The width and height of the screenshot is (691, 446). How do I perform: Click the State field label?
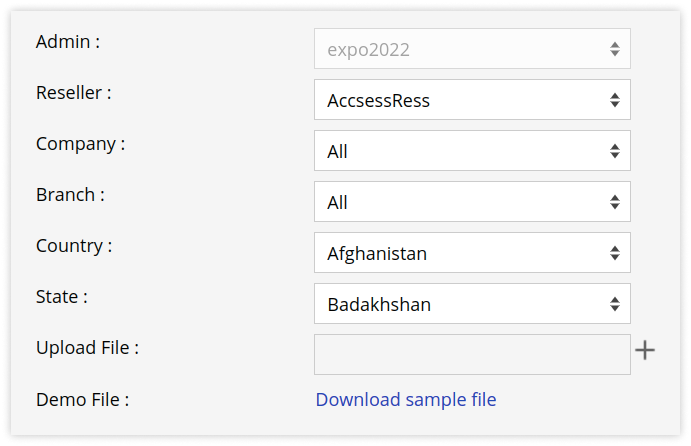tap(62, 297)
